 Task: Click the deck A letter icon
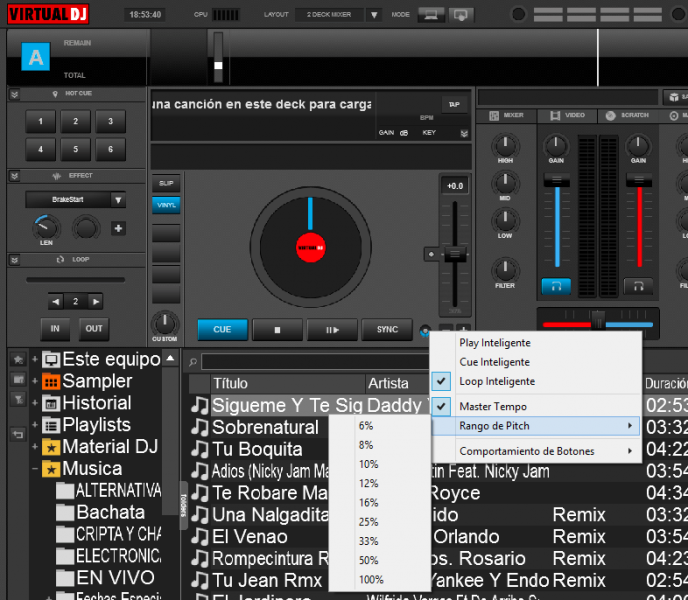pos(36,57)
